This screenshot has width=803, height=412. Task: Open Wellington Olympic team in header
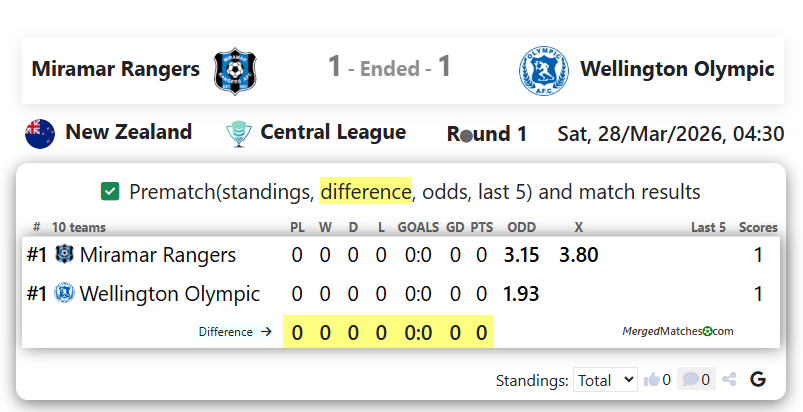pos(677,69)
